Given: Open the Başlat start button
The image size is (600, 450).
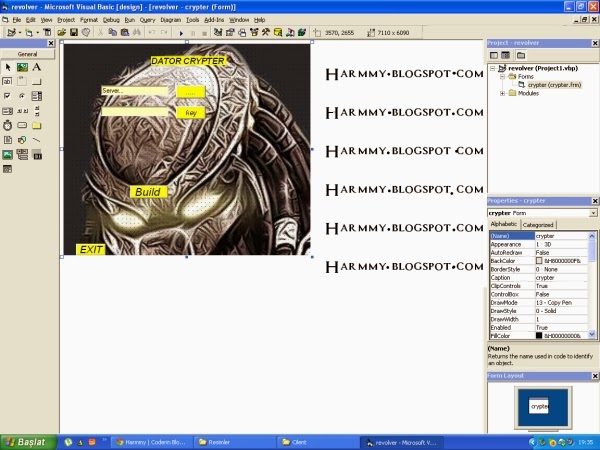Looking at the screenshot, I should point(28,442).
